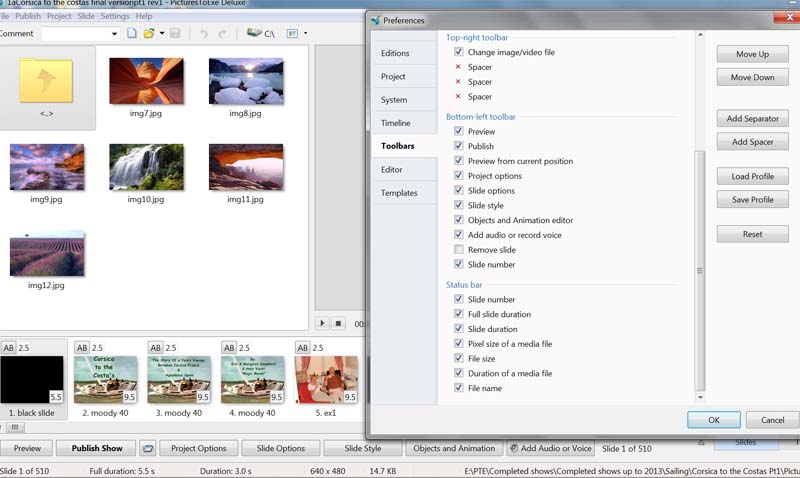Screen dimensions: 800x478
Task: Enable the Remove slide checkbox
Action: tap(459, 249)
